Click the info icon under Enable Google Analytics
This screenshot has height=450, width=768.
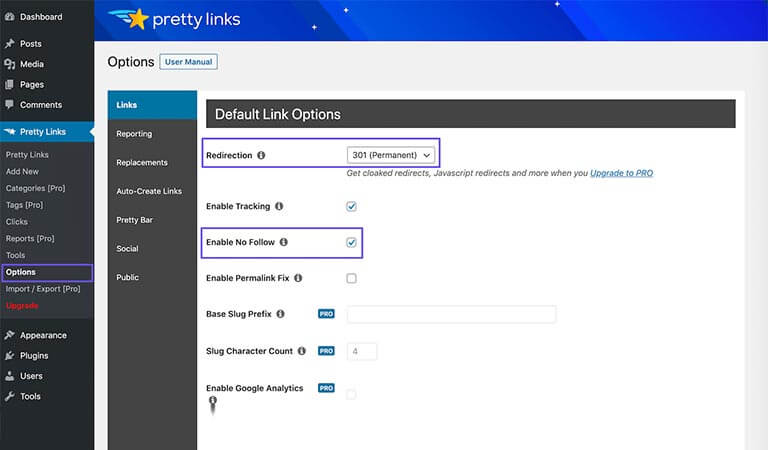(x=213, y=401)
